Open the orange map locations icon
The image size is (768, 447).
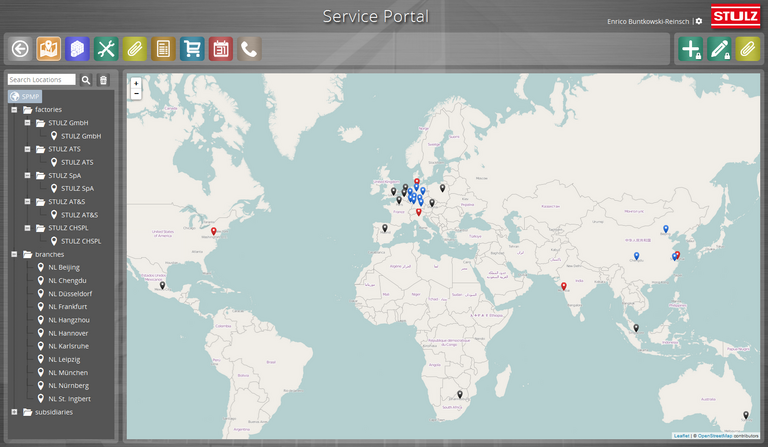point(48,49)
